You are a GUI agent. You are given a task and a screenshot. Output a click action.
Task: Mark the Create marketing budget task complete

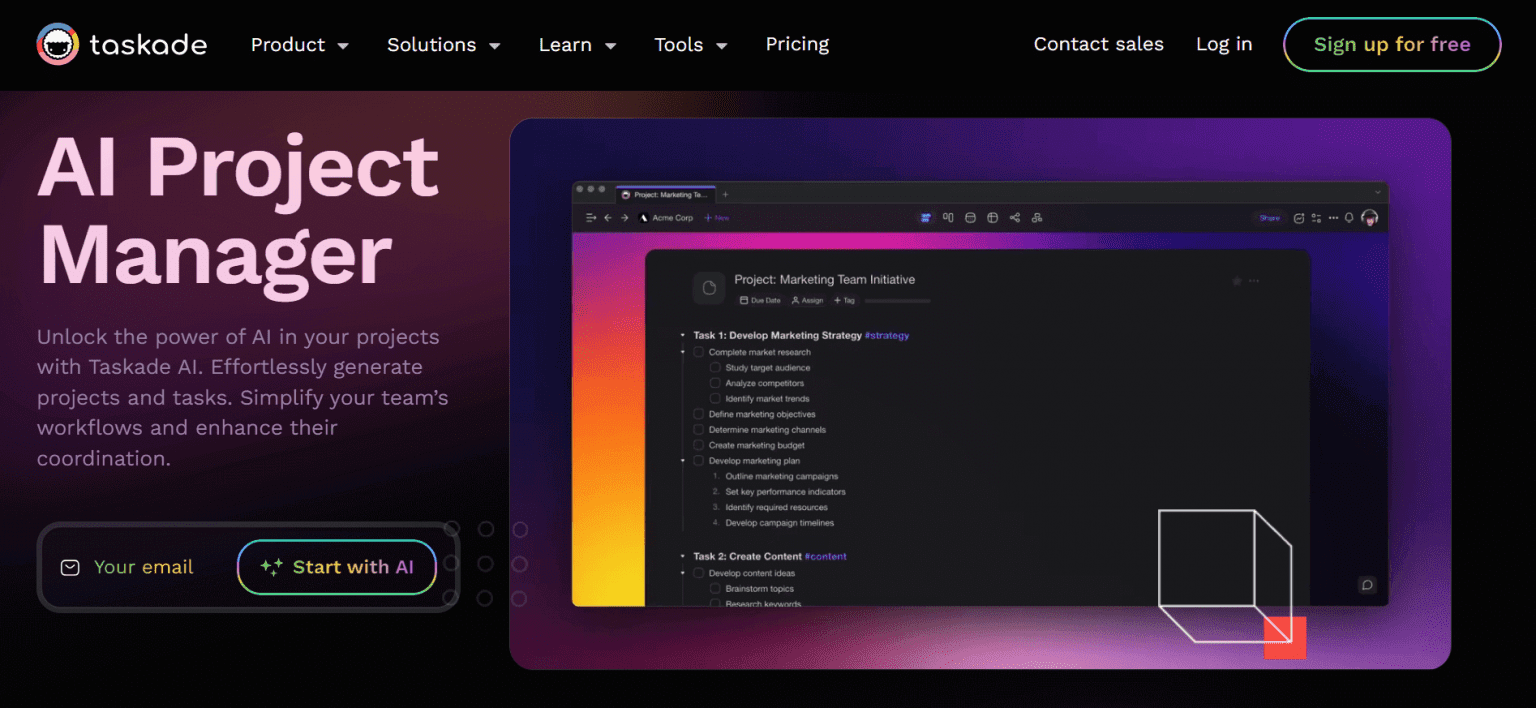[698, 445]
